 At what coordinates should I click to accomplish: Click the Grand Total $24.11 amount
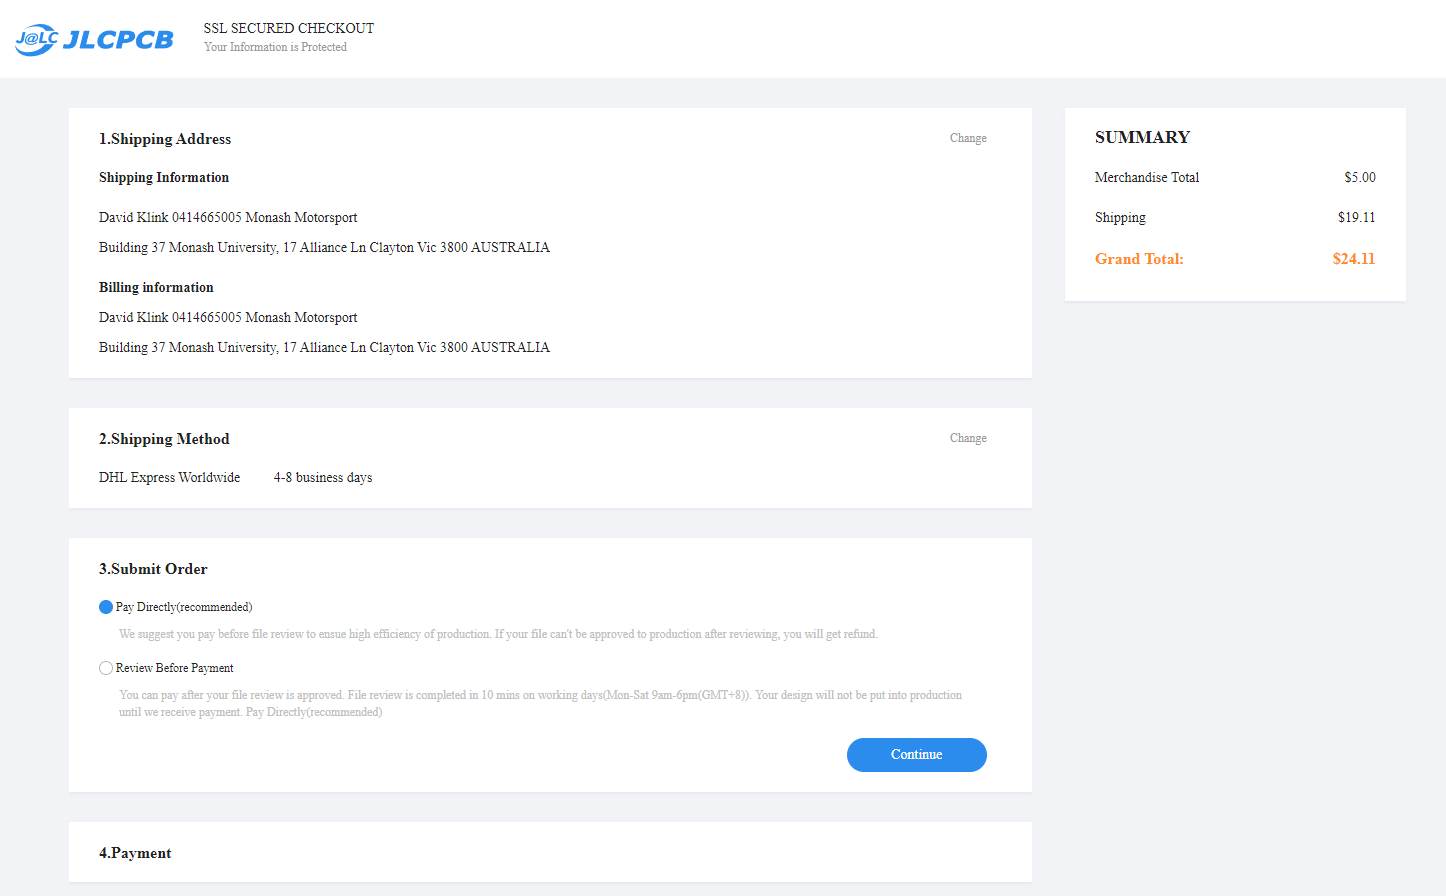(1353, 259)
